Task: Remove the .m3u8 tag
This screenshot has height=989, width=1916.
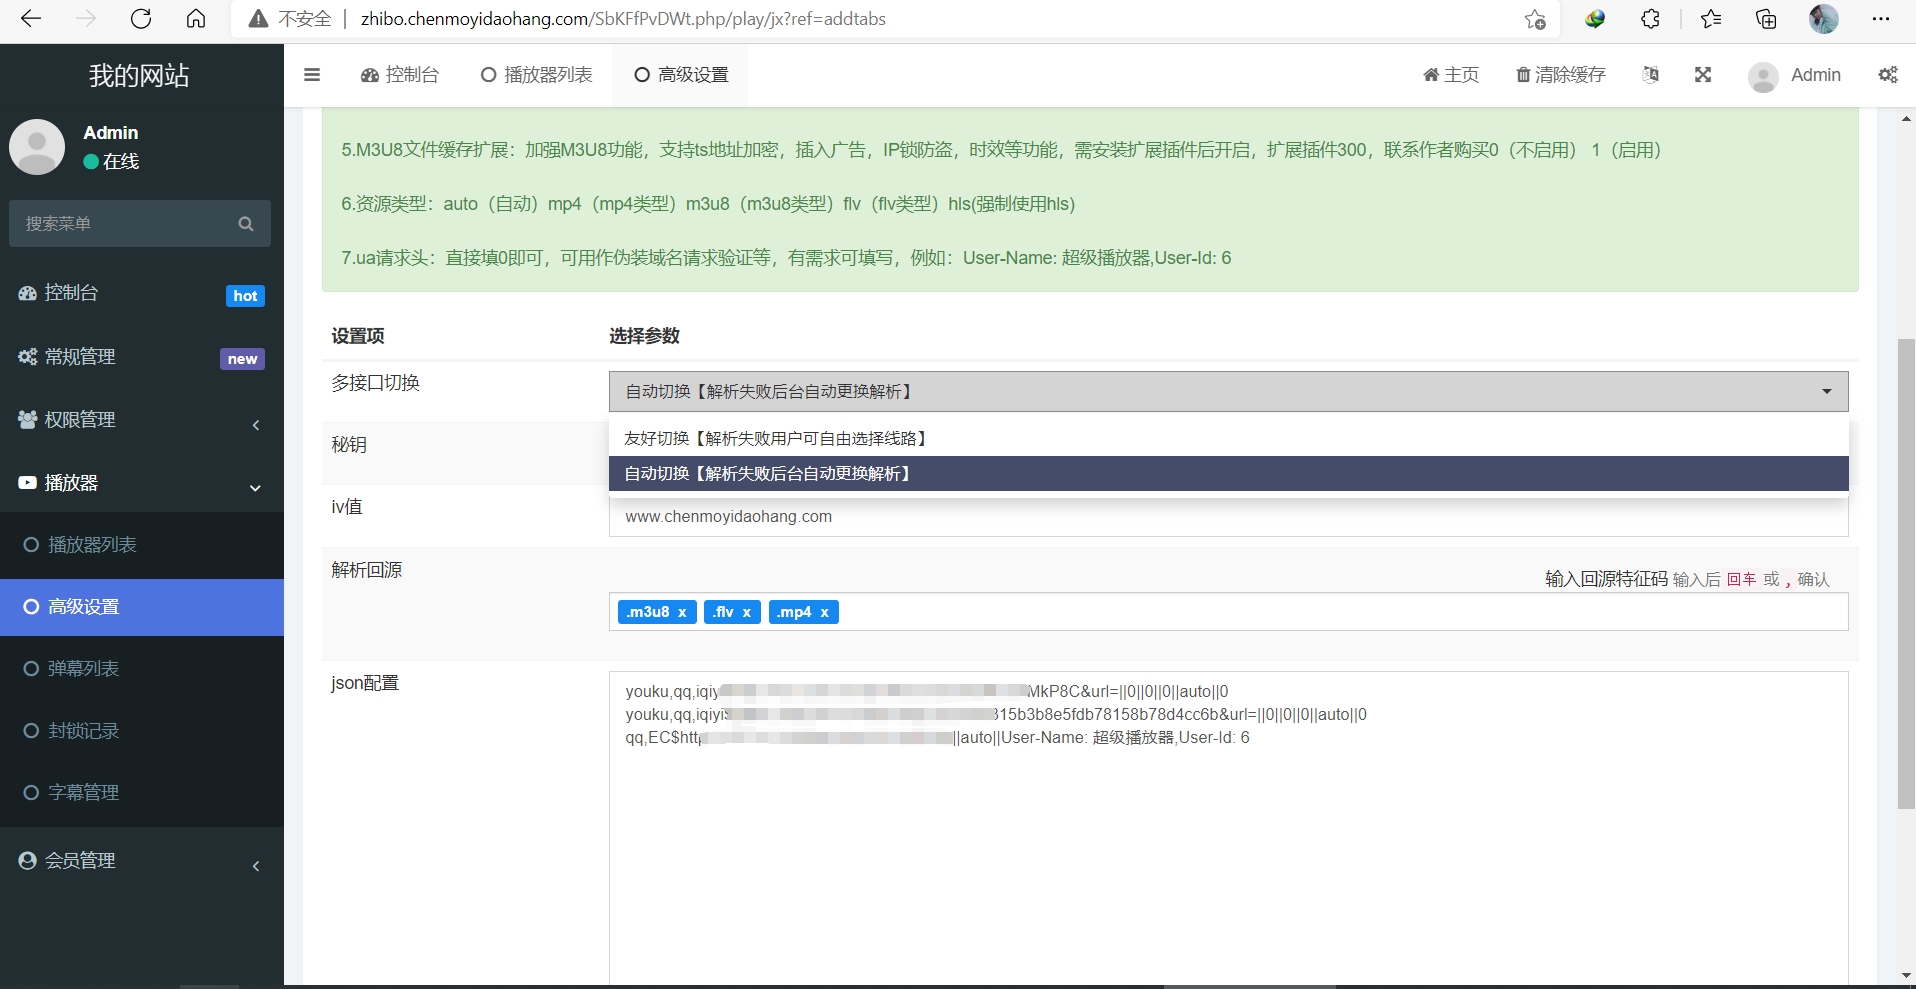Action: [x=682, y=612]
